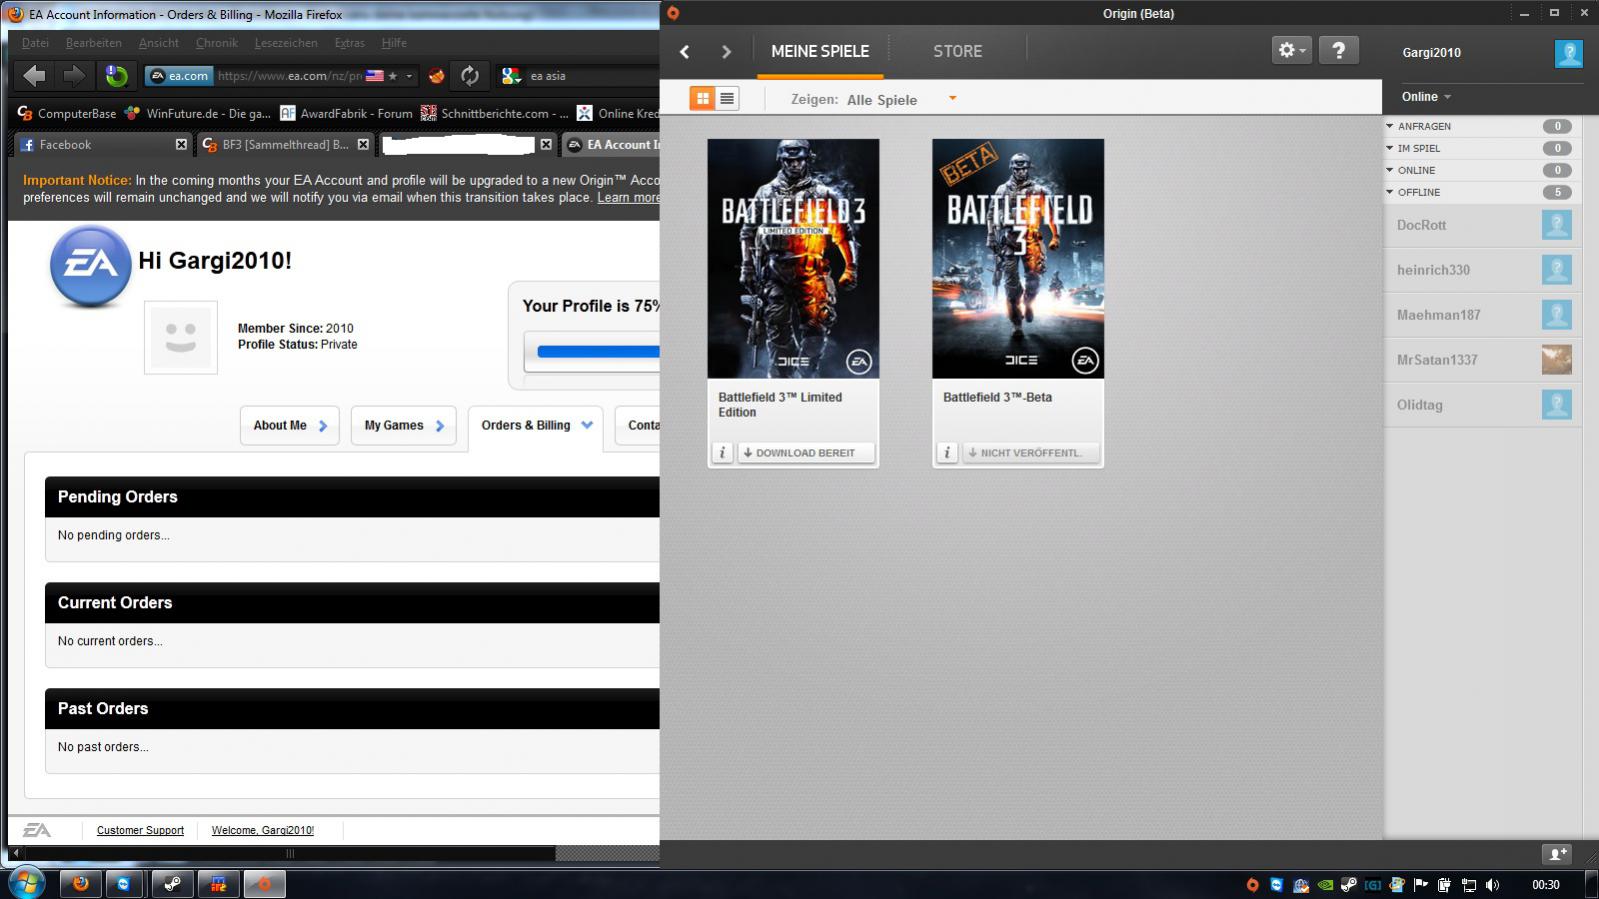Screen dimensions: 1599x899
Task: Go forward in Origin navigation
Action: pyautogui.click(x=726, y=52)
